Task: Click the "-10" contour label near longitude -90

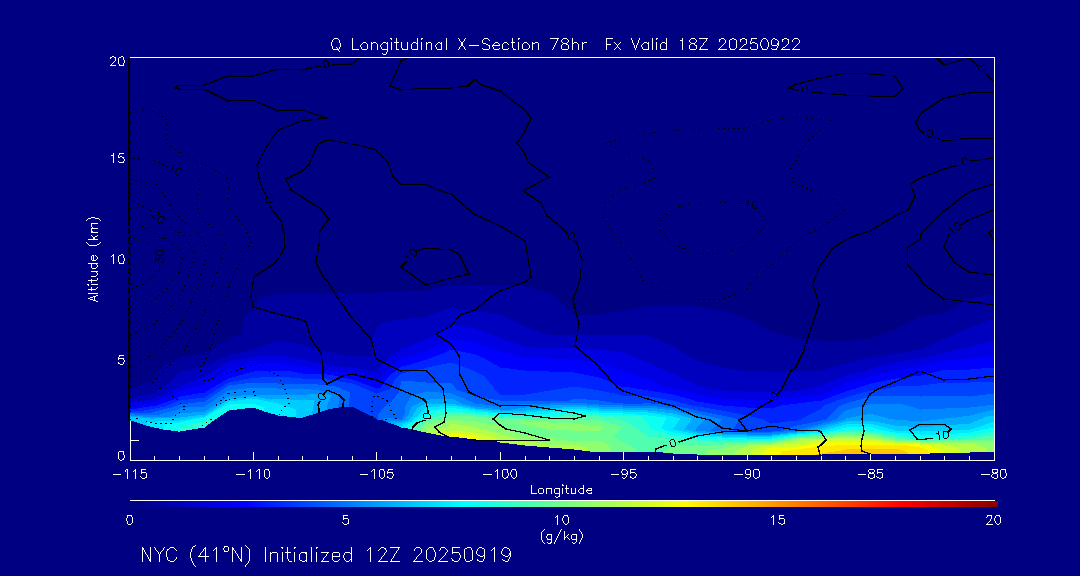Action: 748,205
